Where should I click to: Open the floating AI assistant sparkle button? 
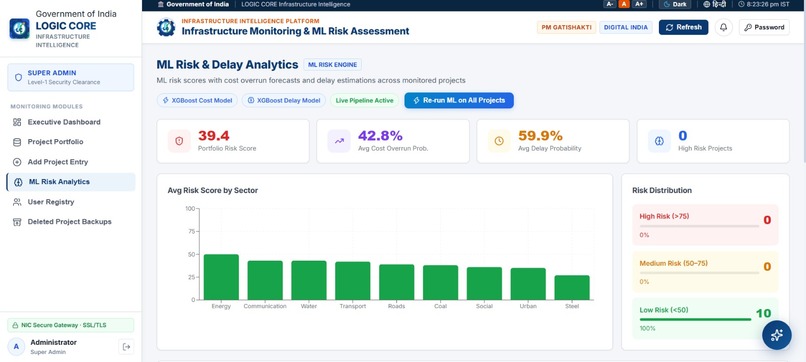tap(776, 335)
